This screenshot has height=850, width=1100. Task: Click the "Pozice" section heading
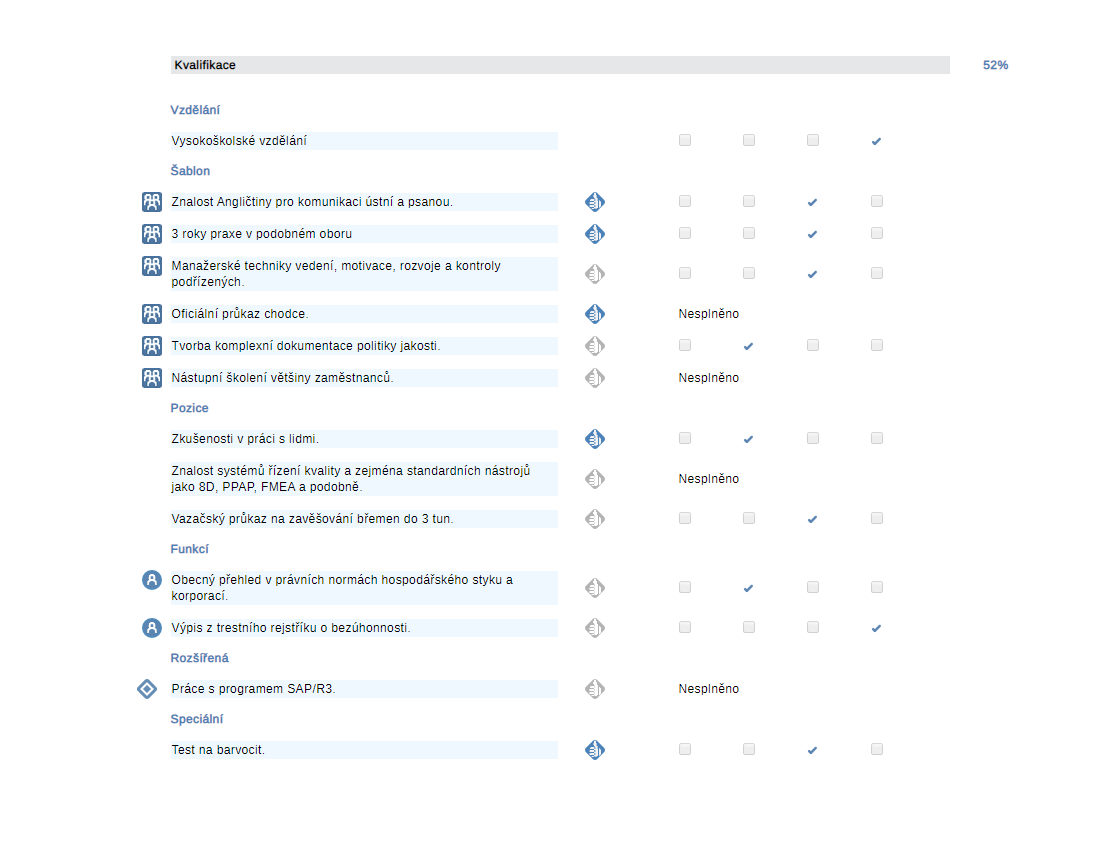coord(189,408)
